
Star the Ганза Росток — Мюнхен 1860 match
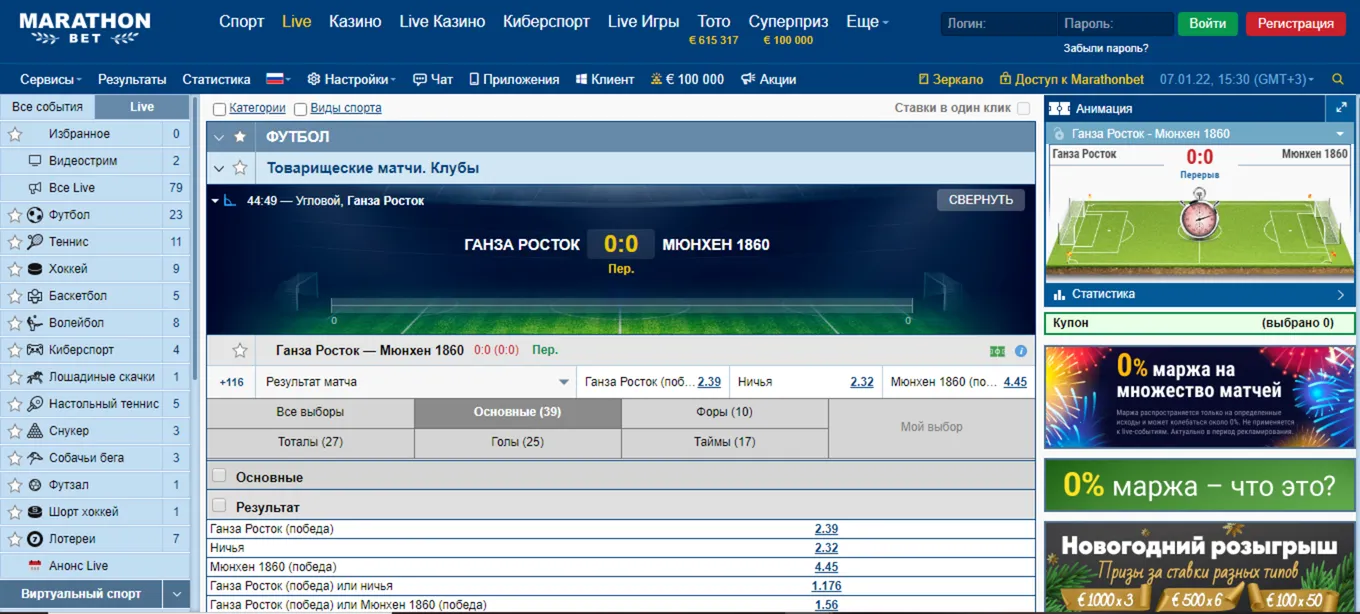240,350
